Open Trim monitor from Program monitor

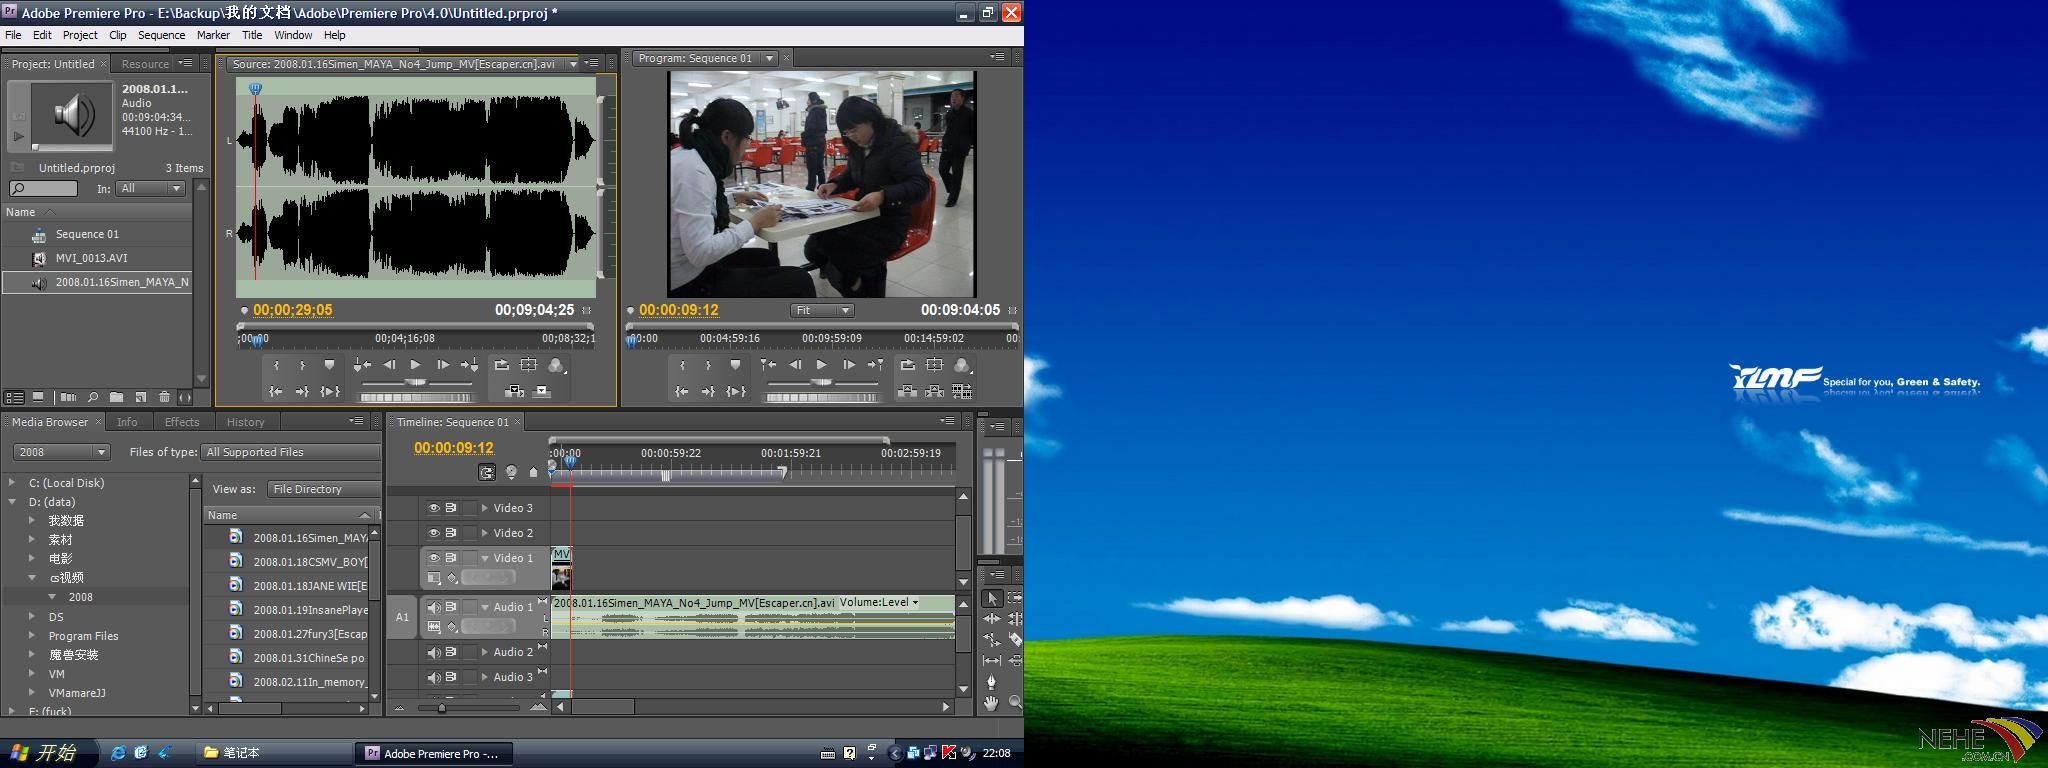click(962, 391)
